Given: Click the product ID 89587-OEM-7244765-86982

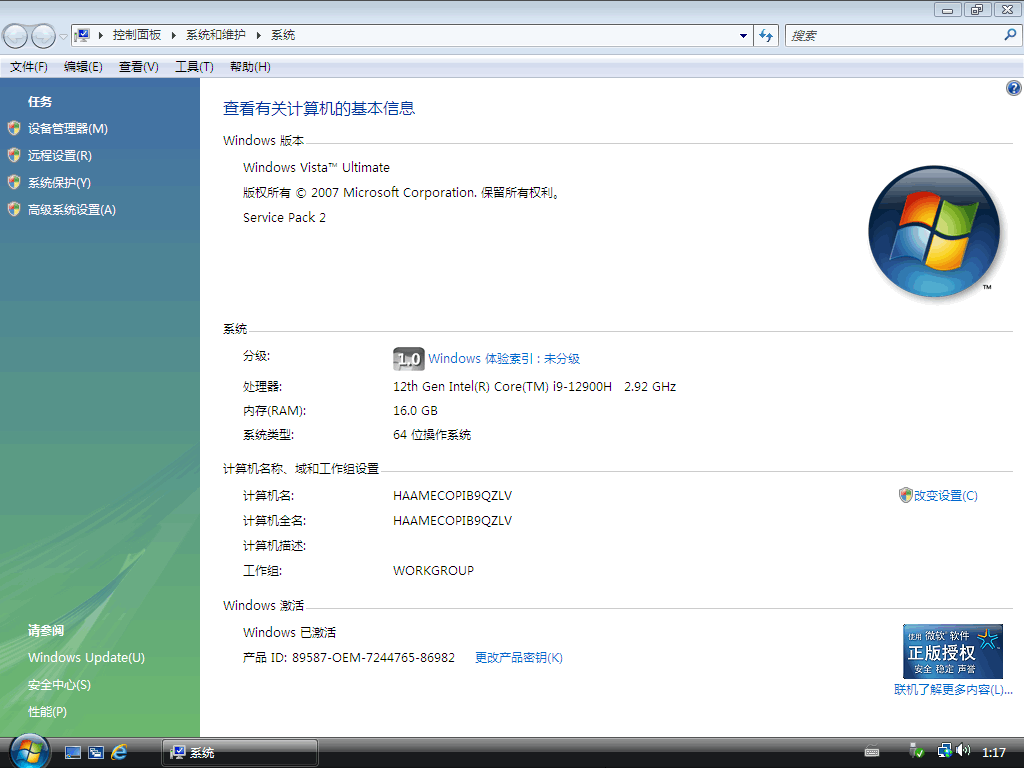Looking at the screenshot, I should (x=373, y=658).
